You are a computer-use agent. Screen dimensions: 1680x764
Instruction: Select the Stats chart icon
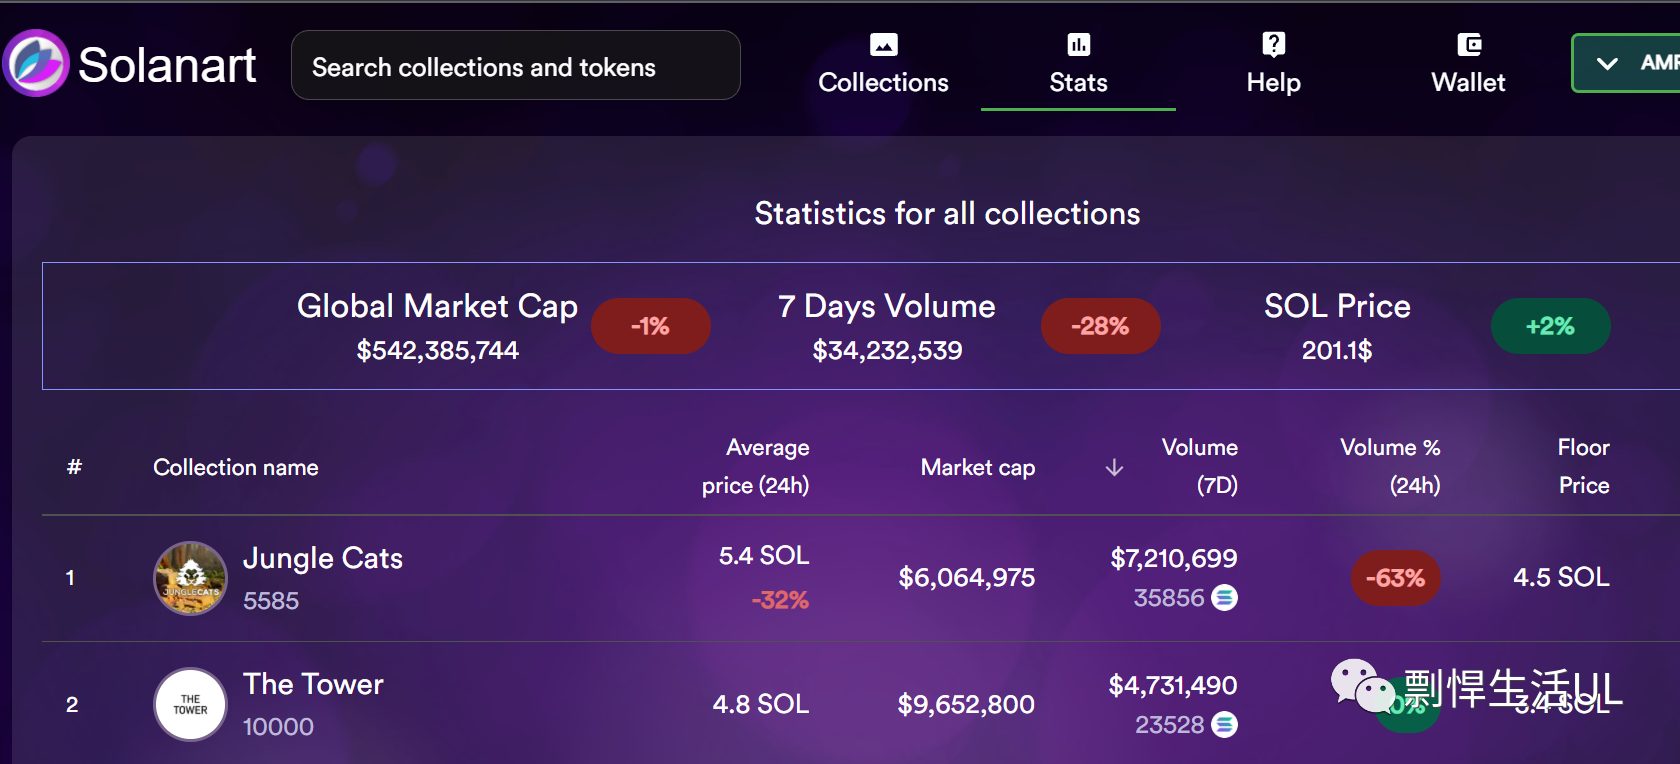coord(1078,44)
